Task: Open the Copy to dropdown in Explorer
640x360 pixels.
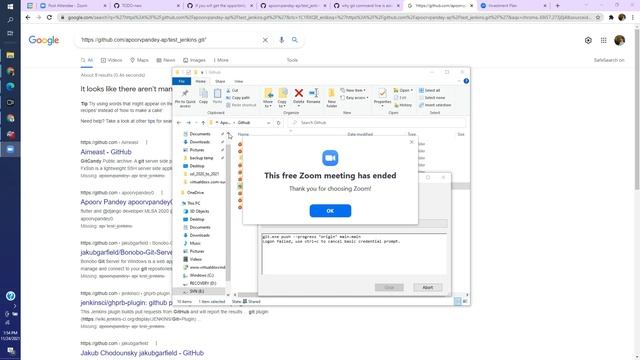Action: [x=282, y=98]
